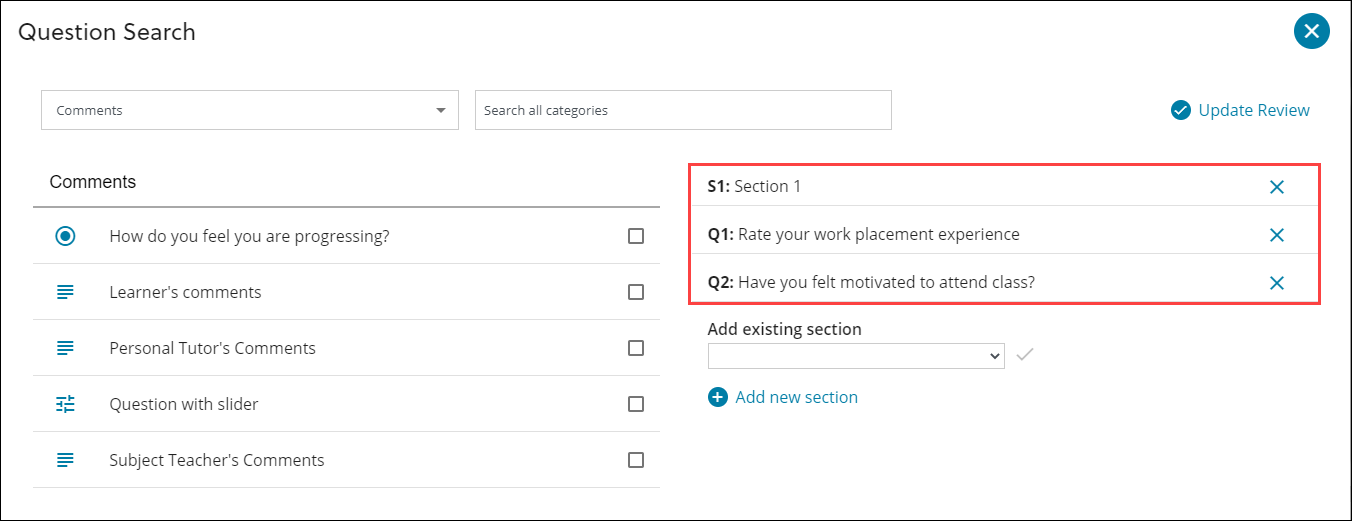Select the 'Learner's comments' row text
The height and width of the screenshot is (521, 1352).
(x=185, y=292)
